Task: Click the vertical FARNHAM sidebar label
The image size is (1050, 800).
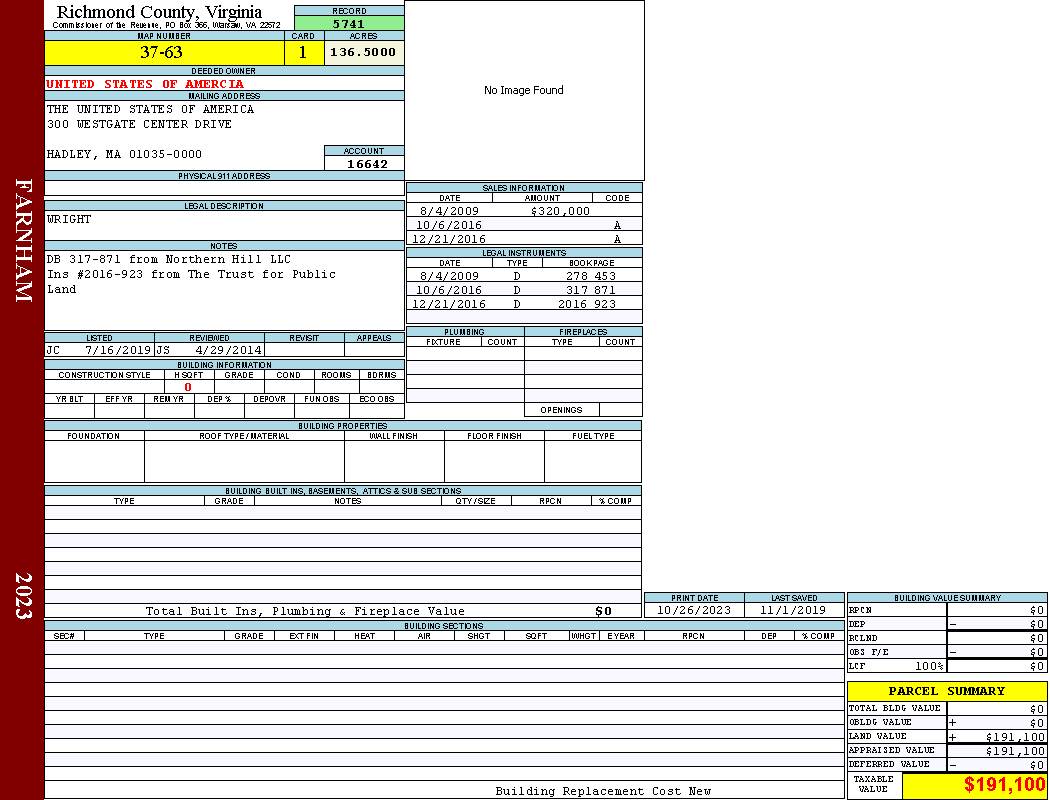Action: pos(24,240)
